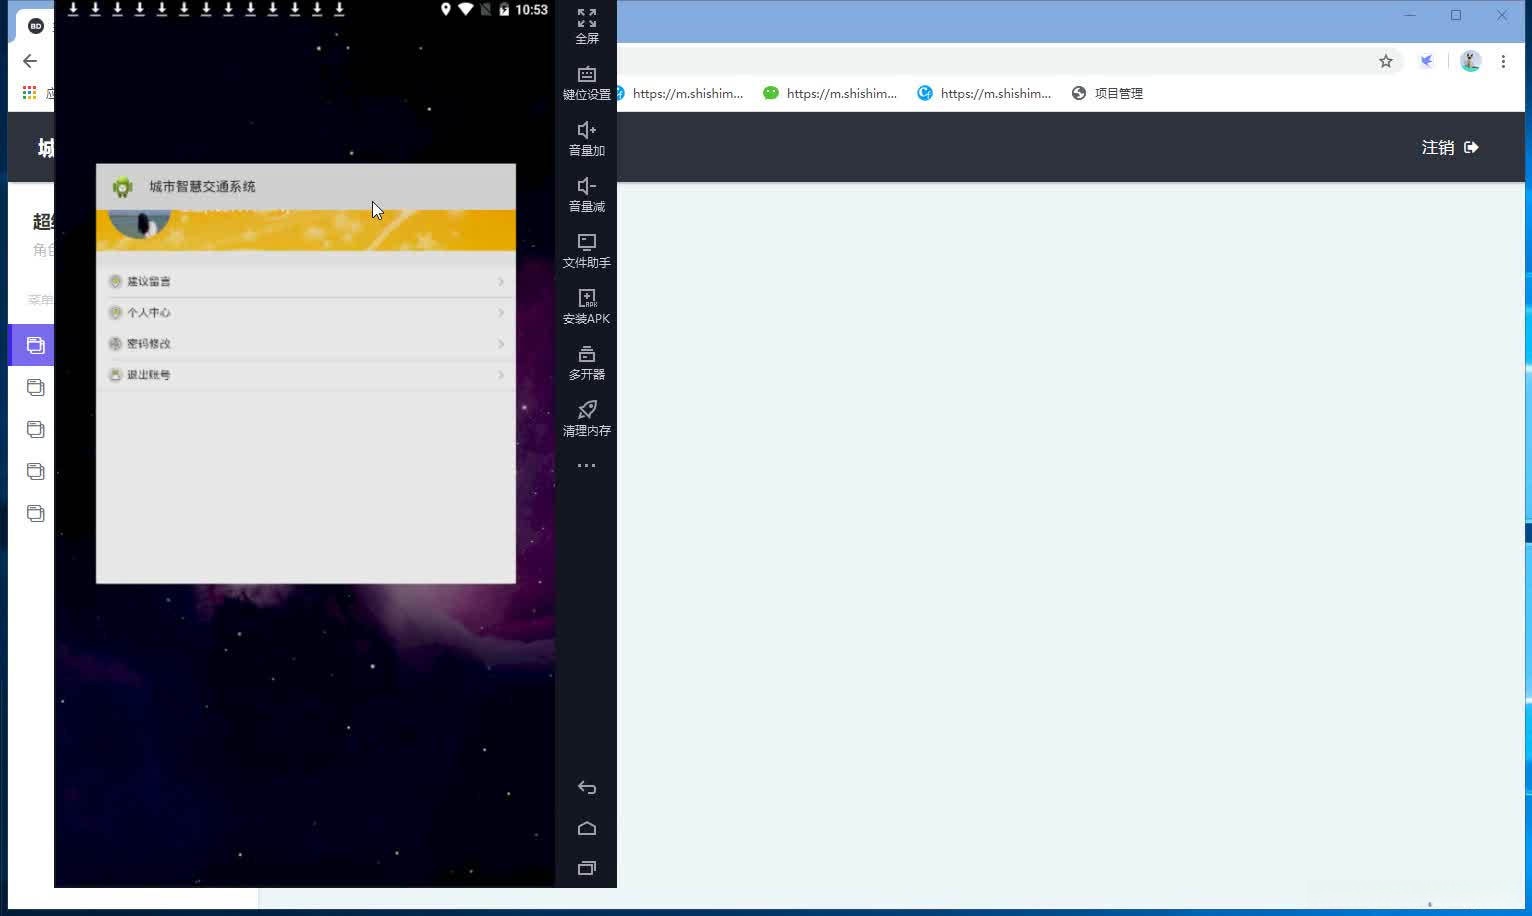Open the 个人中心 menu entry
This screenshot has height=916, width=1532.
tap(306, 313)
